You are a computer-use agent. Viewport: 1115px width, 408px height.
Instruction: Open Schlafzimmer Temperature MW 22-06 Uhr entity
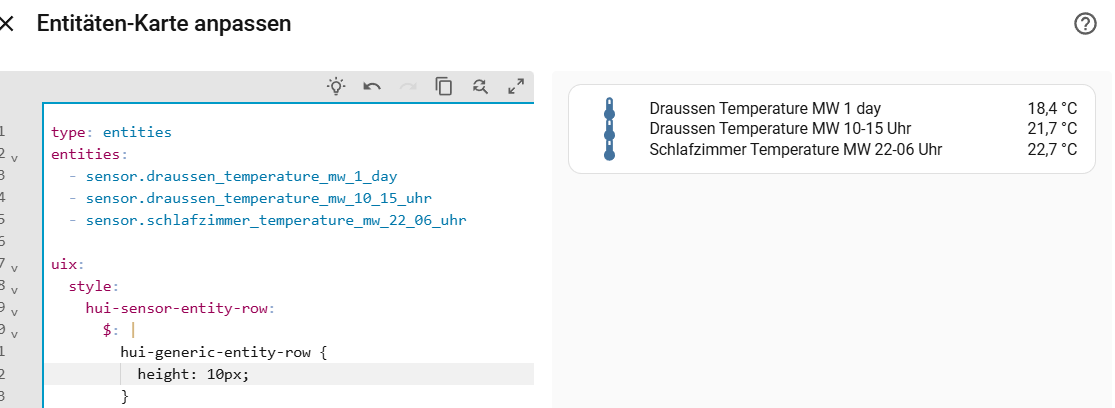pyautogui.click(x=796, y=150)
